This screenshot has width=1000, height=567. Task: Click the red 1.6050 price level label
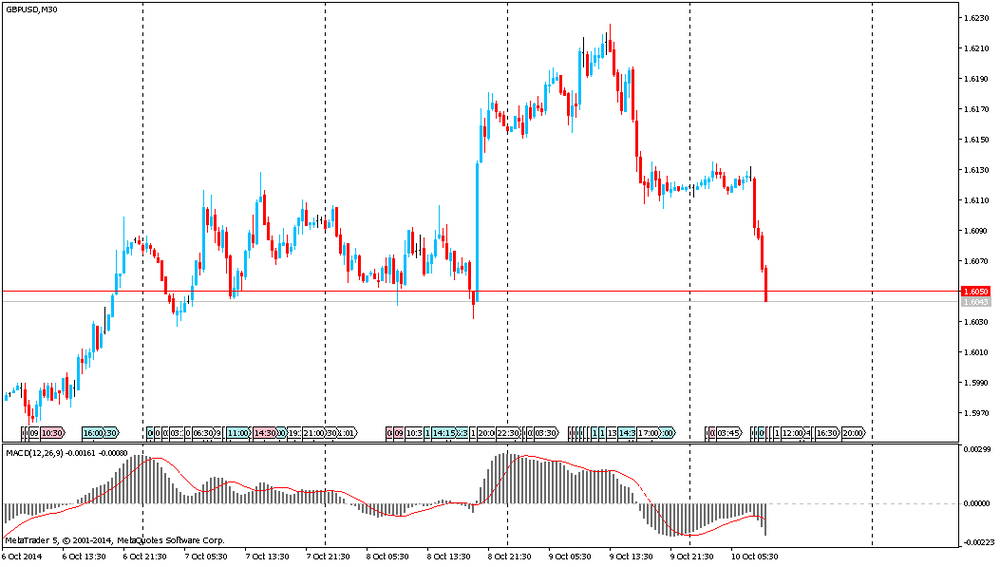[x=974, y=291]
